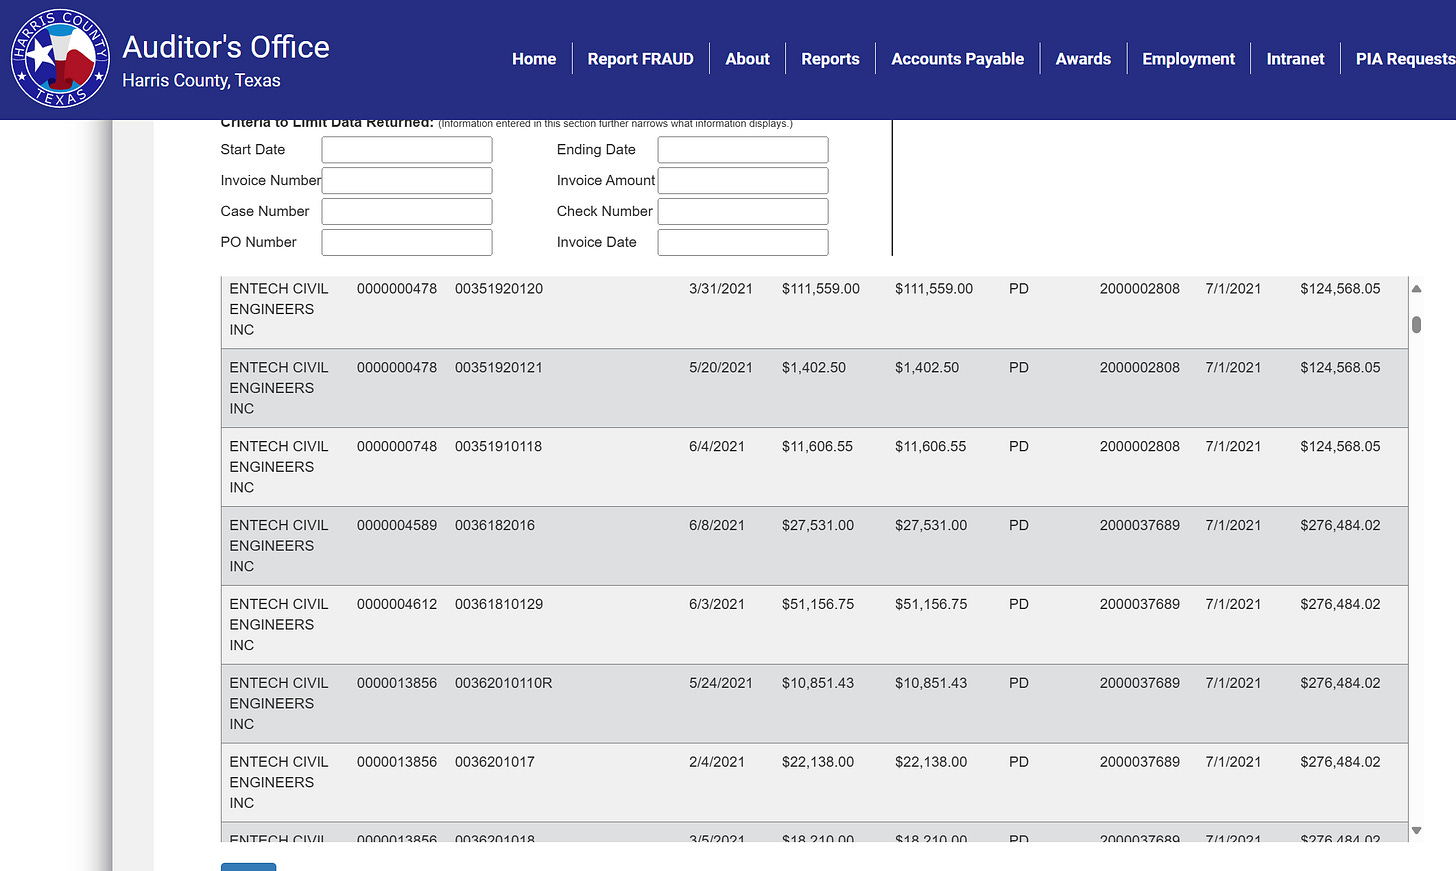Click PO number 0000004589
Screen dimensions: 1456x871
[x=397, y=526]
